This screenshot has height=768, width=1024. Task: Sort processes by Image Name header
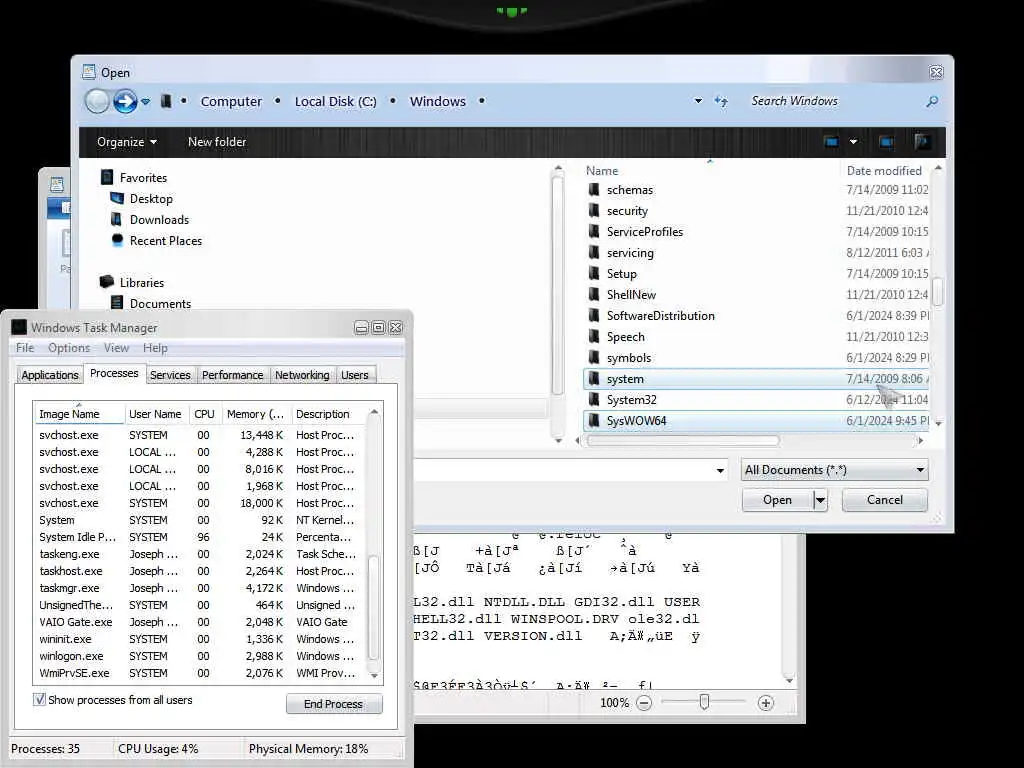click(78, 414)
